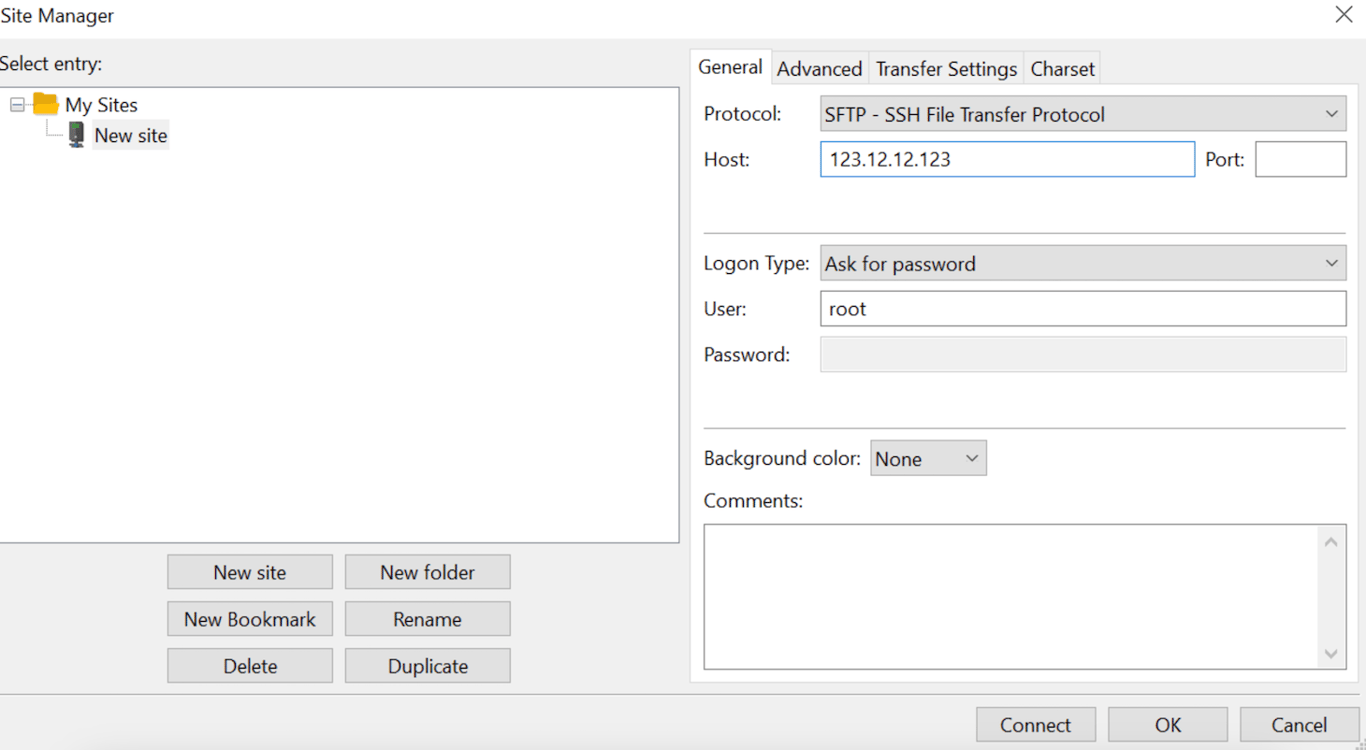Open the Charset tab
The width and height of the screenshot is (1366, 750).
(1062, 67)
